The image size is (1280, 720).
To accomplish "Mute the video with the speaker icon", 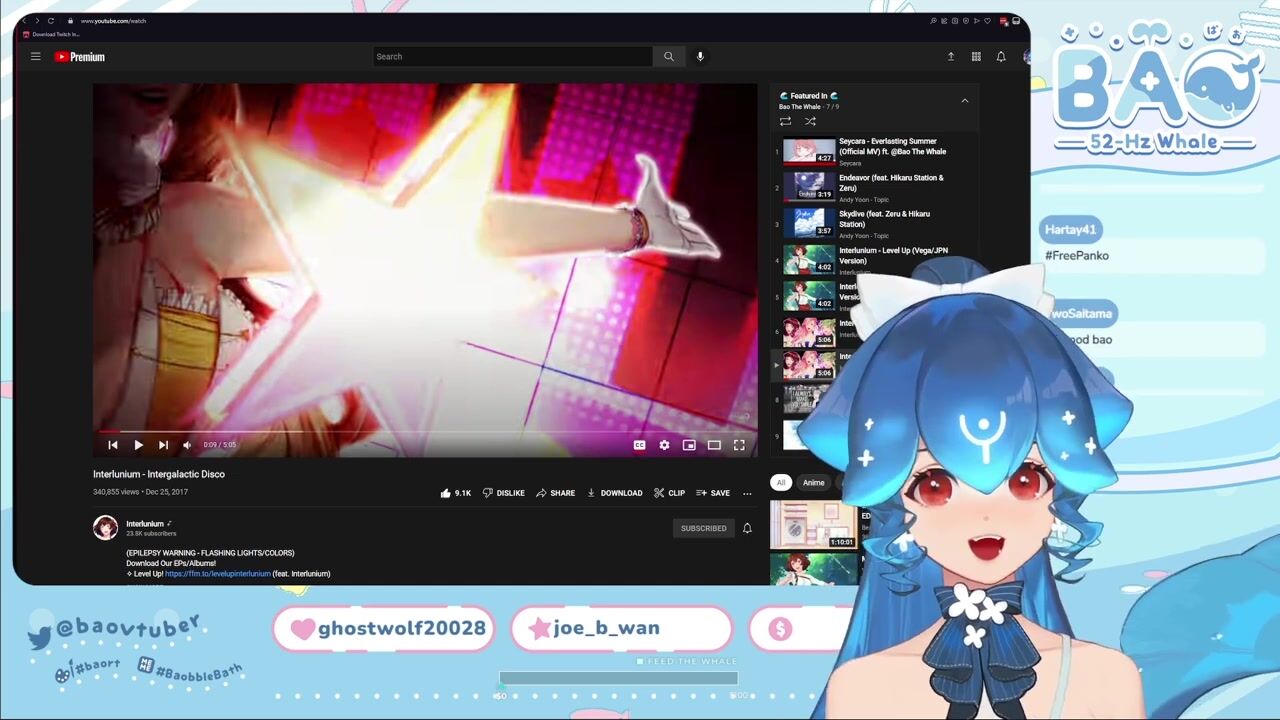I will pyautogui.click(x=187, y=445).
